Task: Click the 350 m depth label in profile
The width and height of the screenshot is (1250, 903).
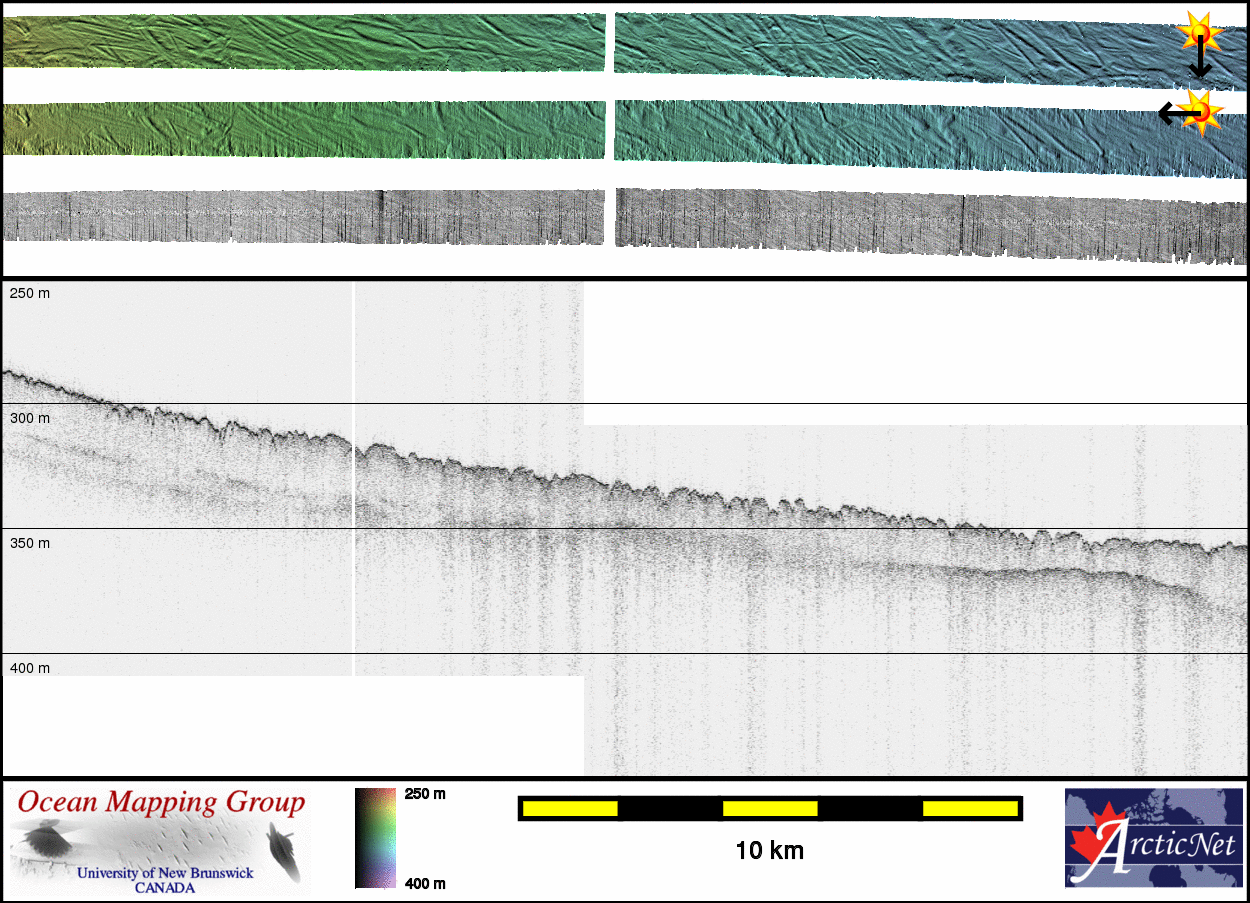Action: [x=29, y=543]
